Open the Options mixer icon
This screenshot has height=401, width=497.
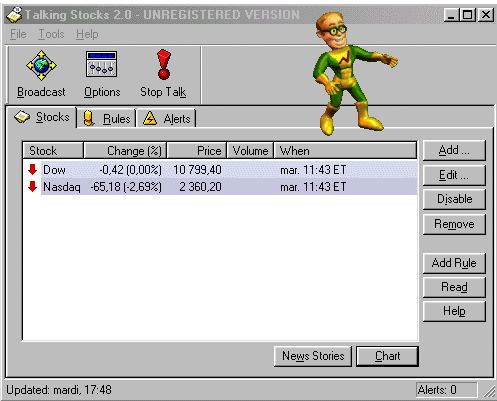pos(101,64)
